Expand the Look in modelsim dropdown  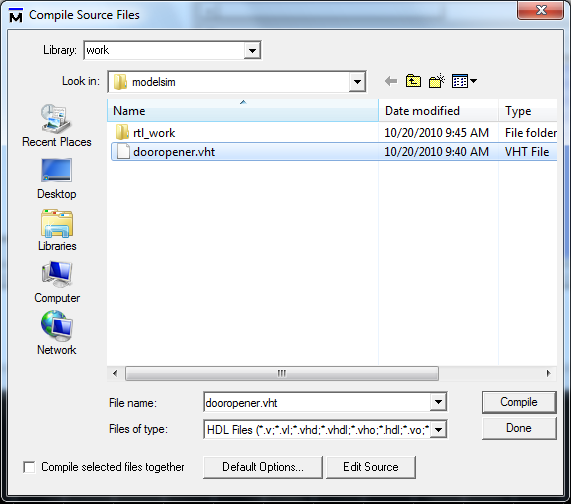357,82
